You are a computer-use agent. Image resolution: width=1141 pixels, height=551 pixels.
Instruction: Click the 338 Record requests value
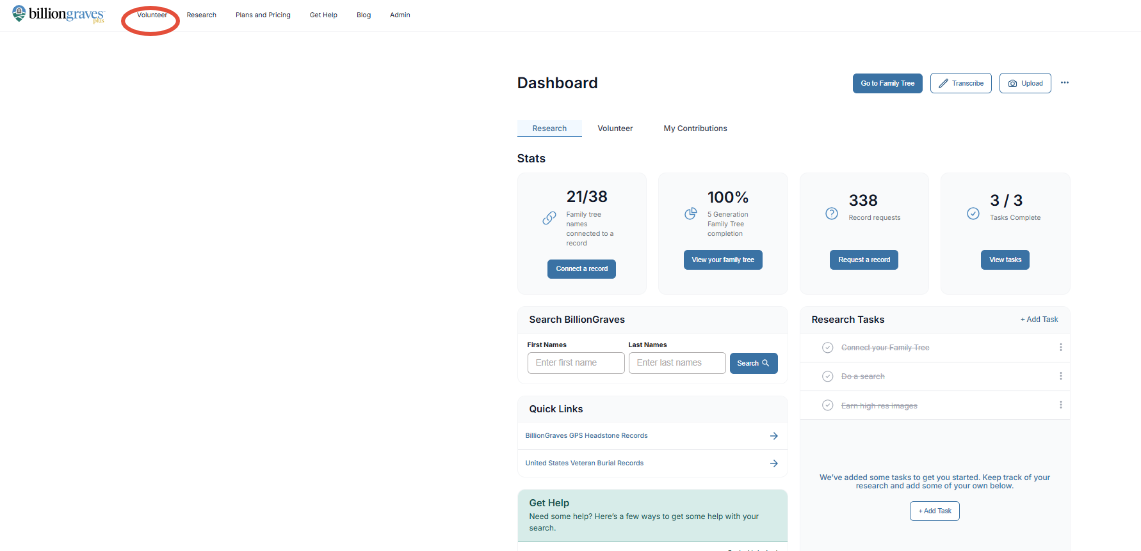click(863, 200)
